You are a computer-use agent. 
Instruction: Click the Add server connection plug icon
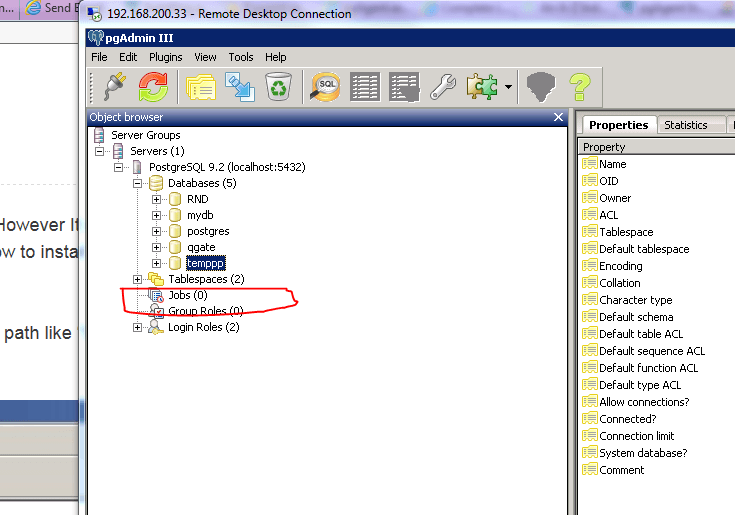(113, 87)
